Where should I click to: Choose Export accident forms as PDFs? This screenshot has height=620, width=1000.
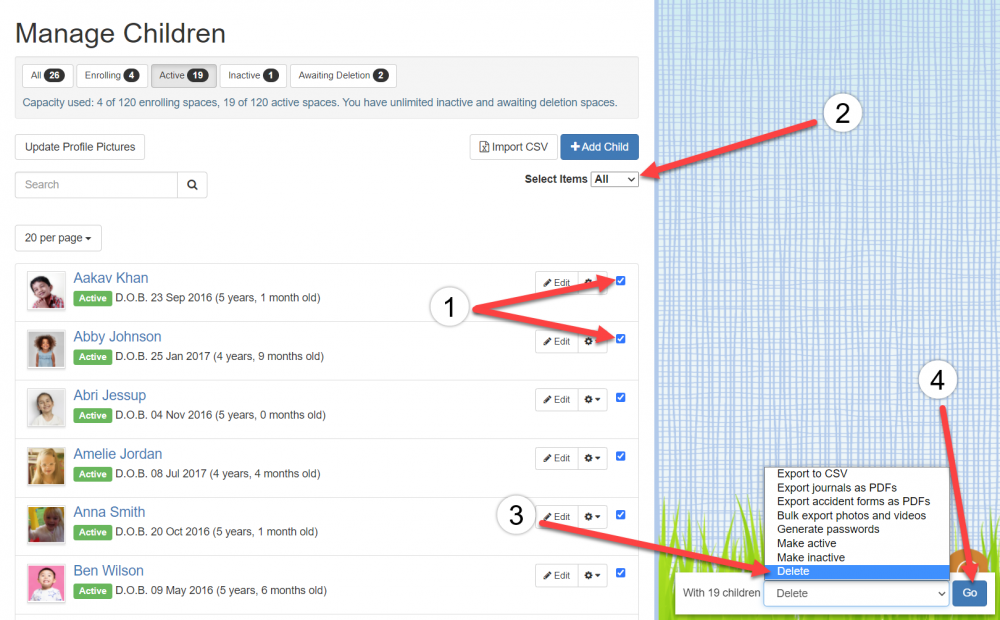[857, 501]
